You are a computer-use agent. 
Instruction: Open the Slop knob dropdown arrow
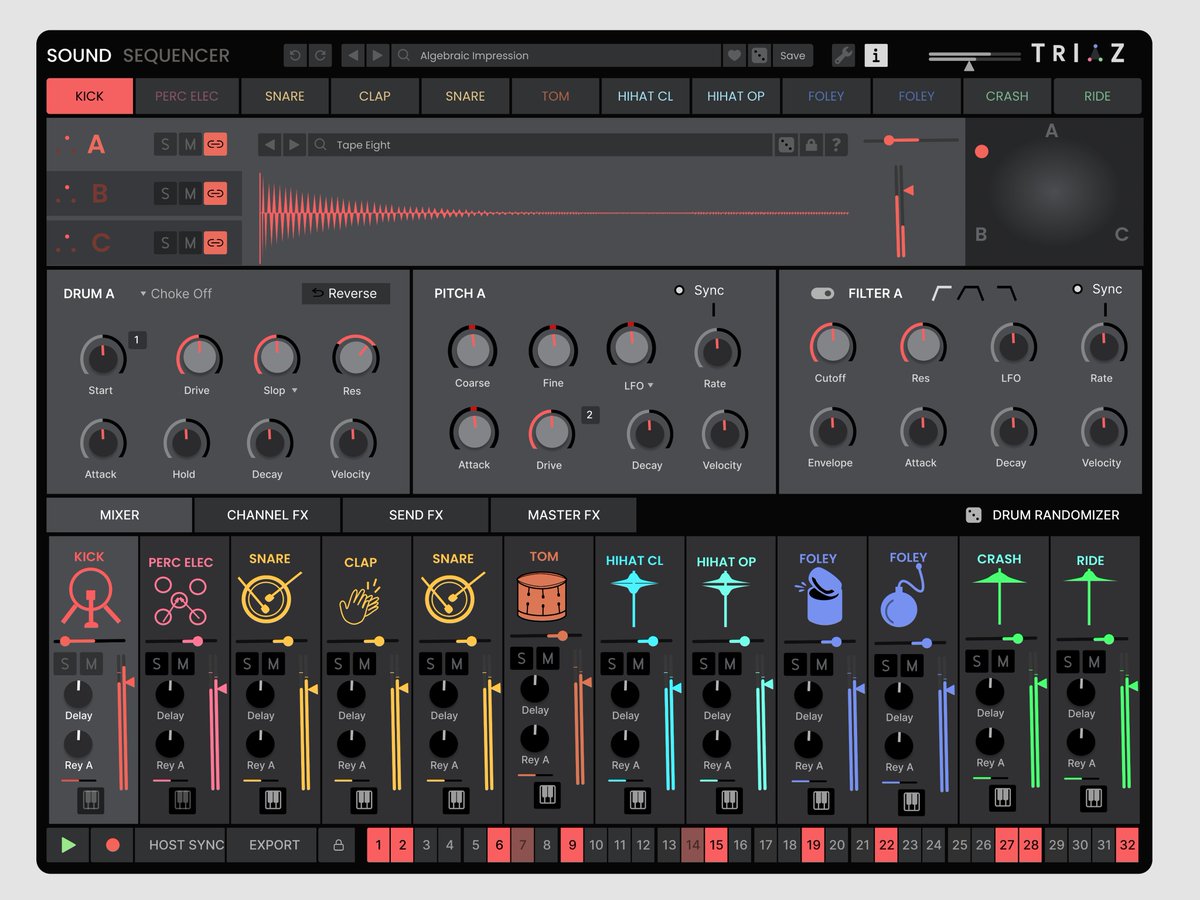coord(294,391)
